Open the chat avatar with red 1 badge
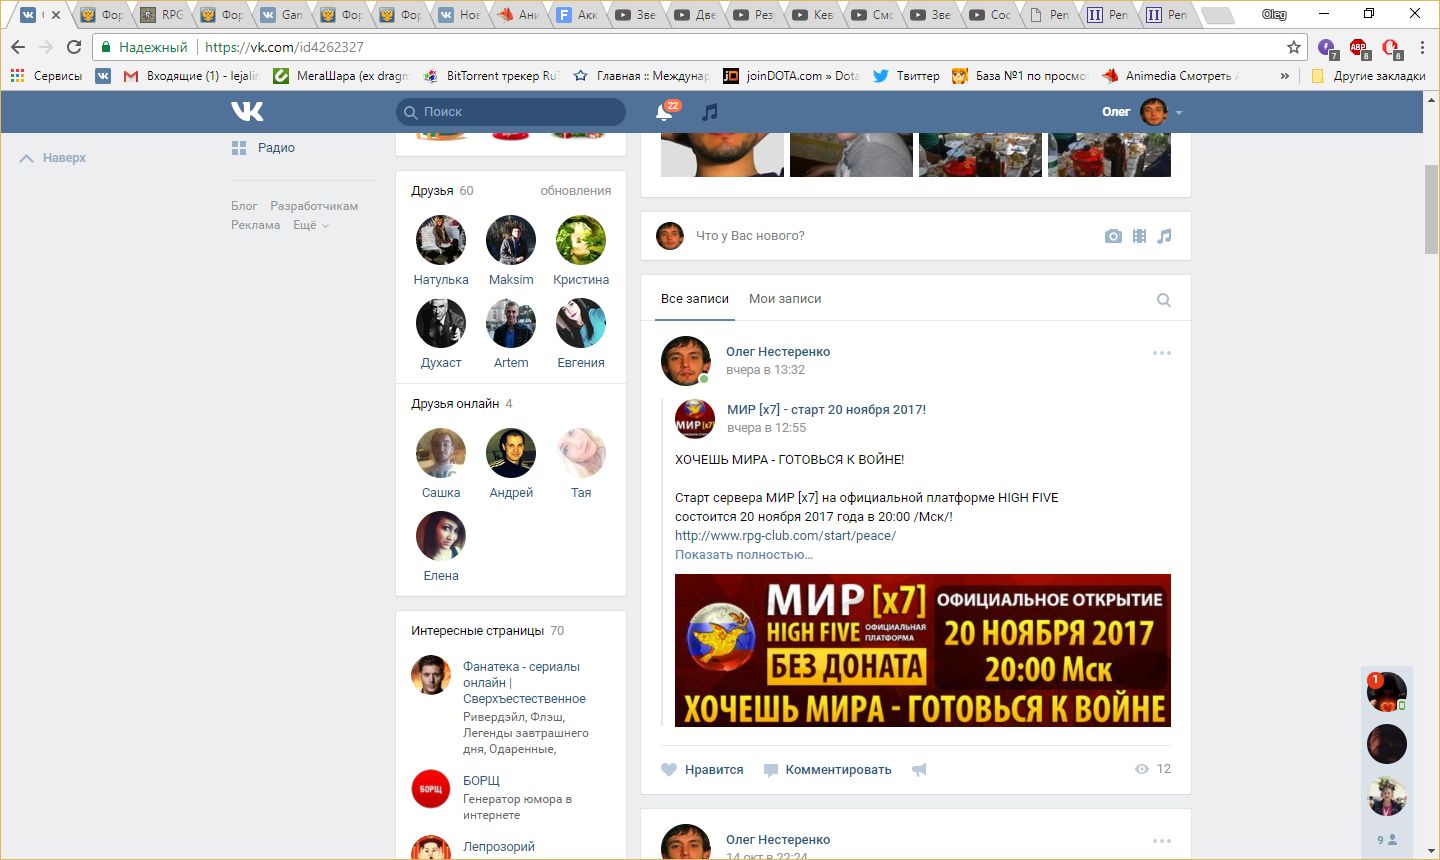Screen dimensions: 1440x860 1387,692
